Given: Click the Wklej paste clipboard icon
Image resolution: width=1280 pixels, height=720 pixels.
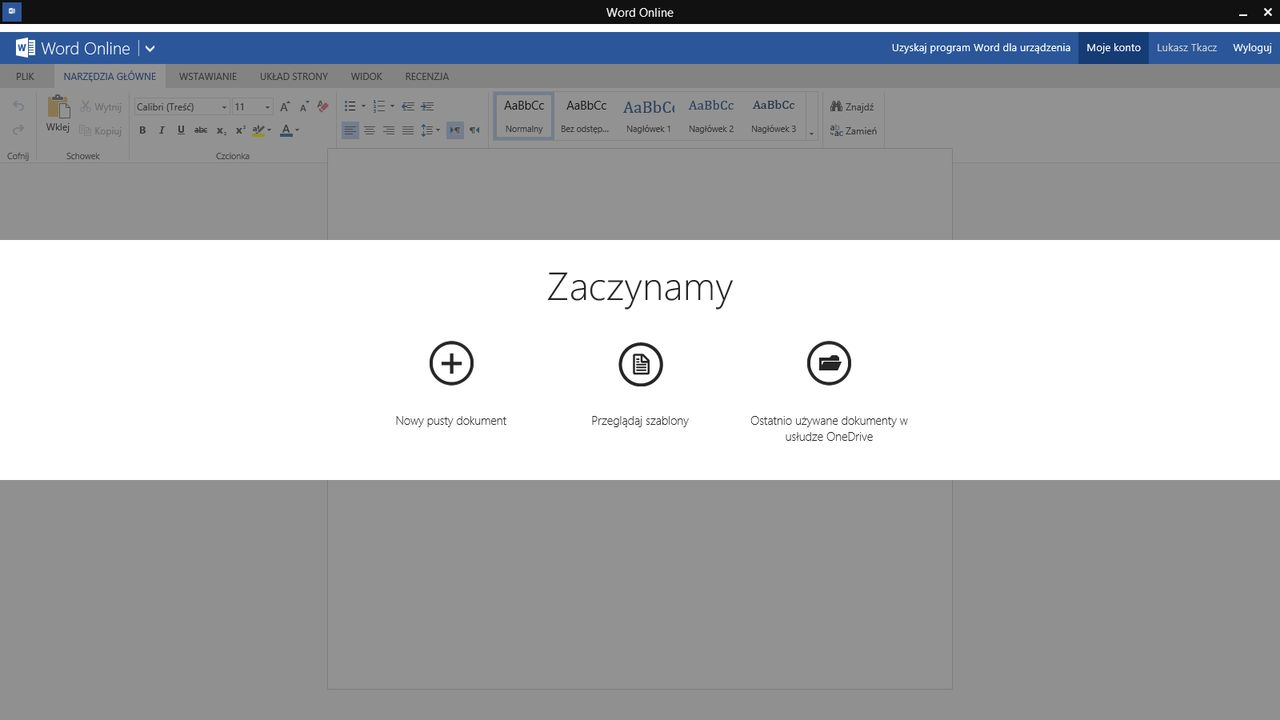Looking at the screenshot, I should [58, 107].
